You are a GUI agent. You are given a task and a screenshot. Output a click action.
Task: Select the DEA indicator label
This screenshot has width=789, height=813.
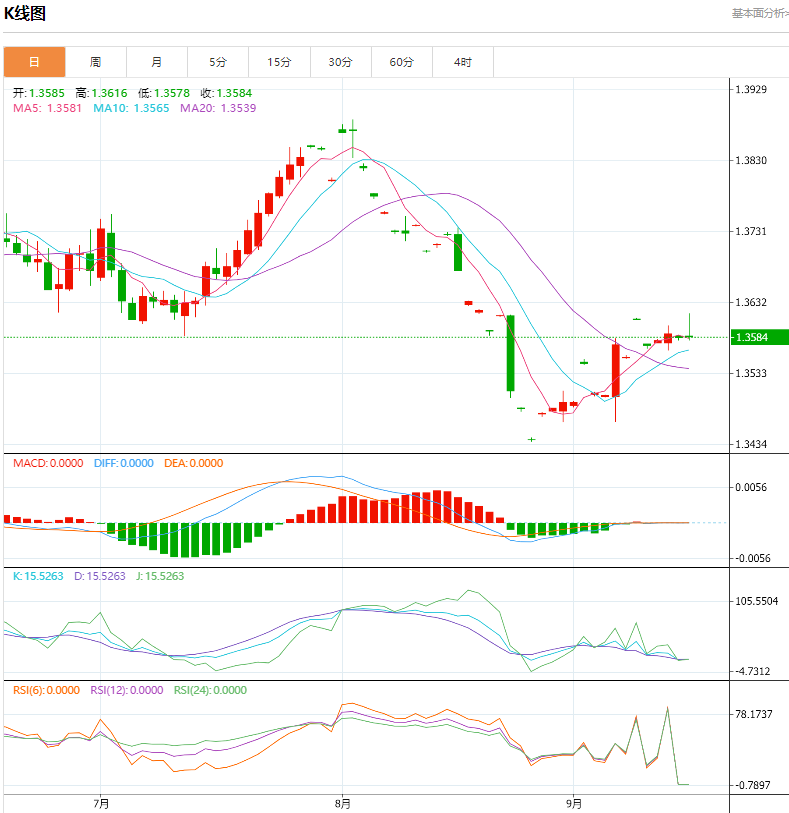[x=192, y=463]
